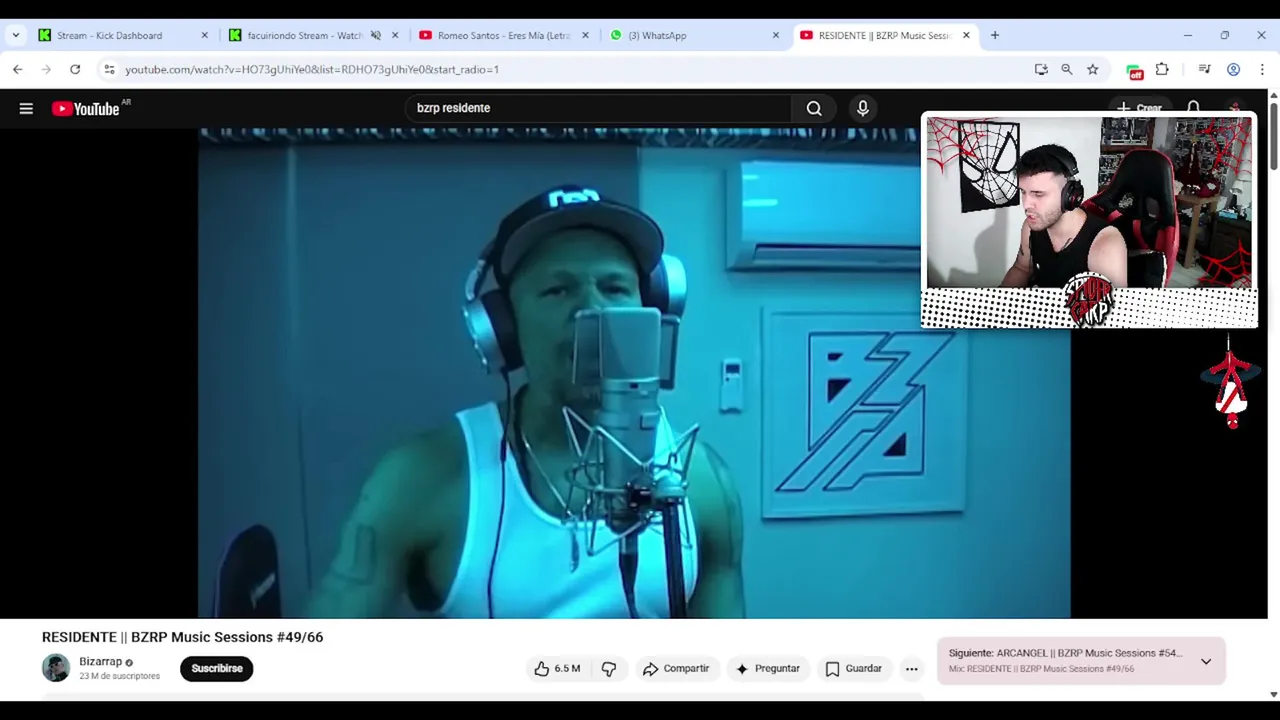1280x720 pixels.
Task: Save video with Guardar
Action: click(x=853, y=669)
